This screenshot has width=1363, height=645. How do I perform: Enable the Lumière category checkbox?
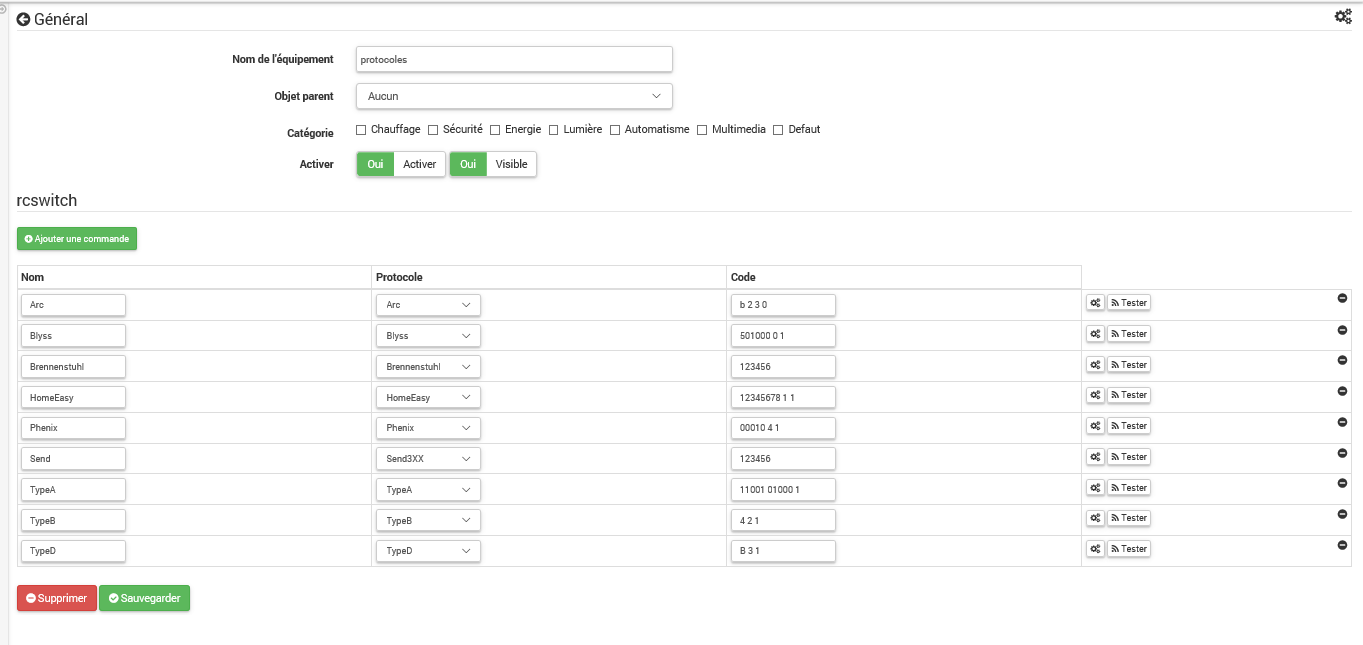(554, 130)
